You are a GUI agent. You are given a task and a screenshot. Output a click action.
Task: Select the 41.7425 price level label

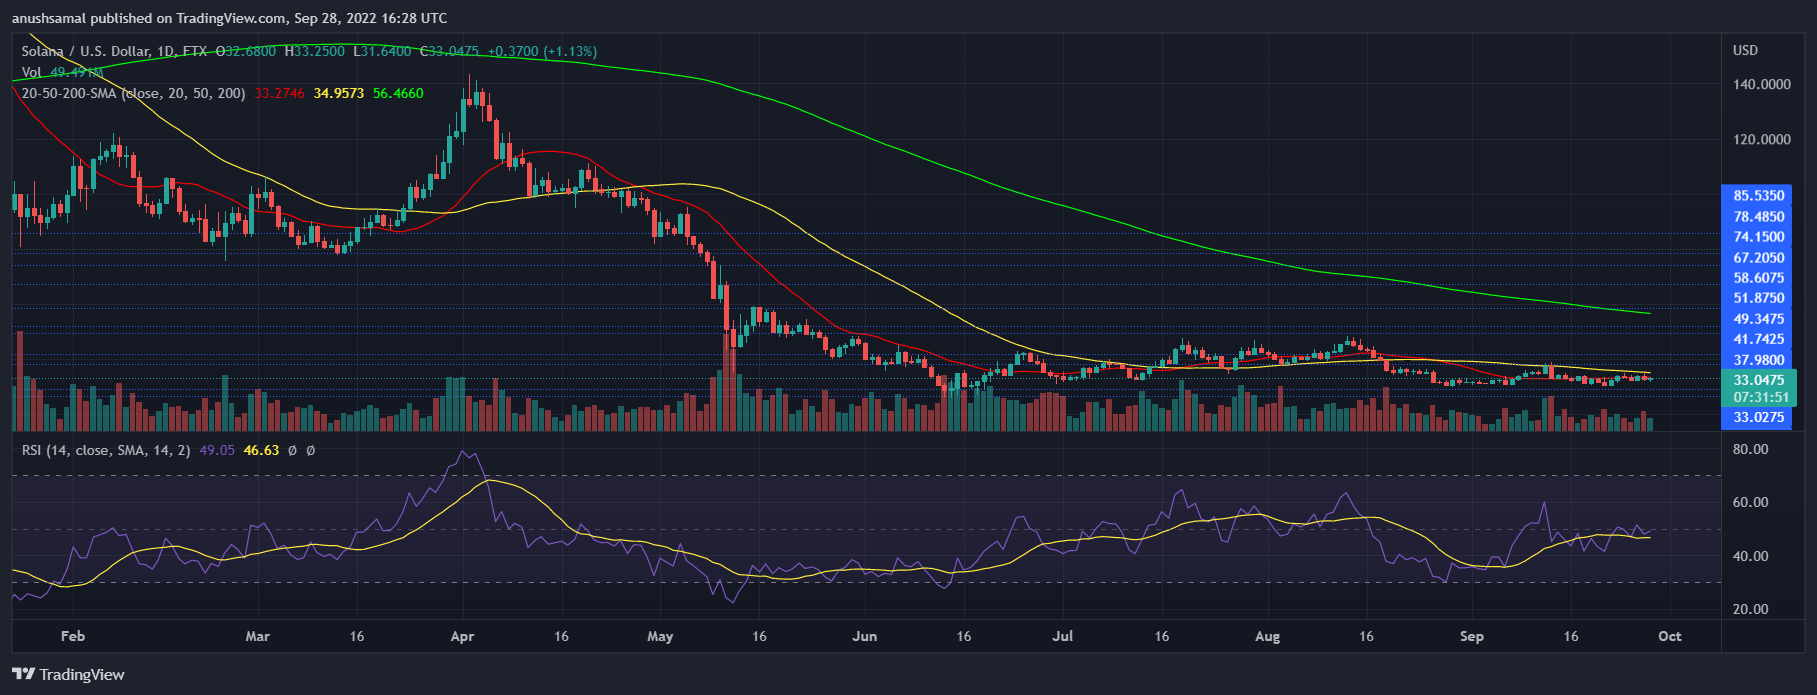[1758, 339]
